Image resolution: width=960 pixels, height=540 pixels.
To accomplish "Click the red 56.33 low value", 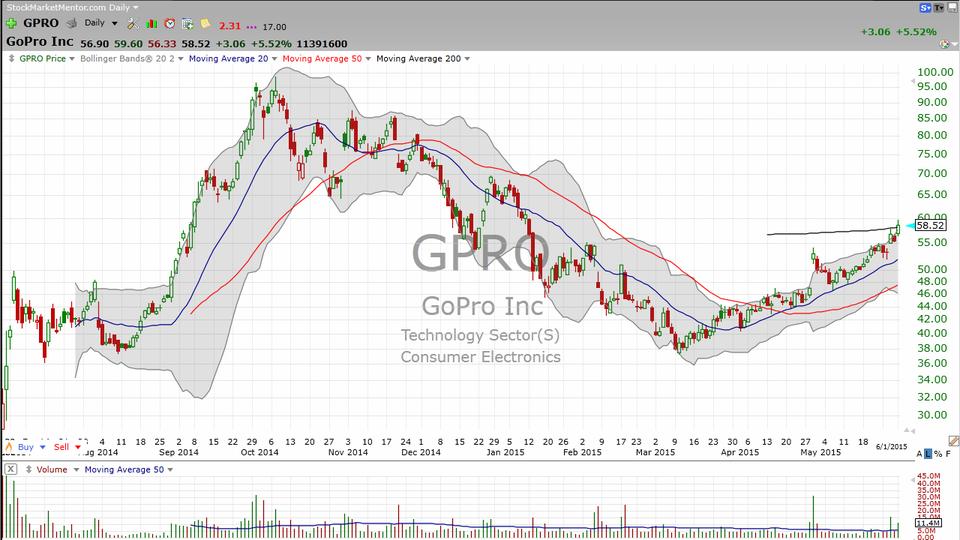I will point(162,44).
